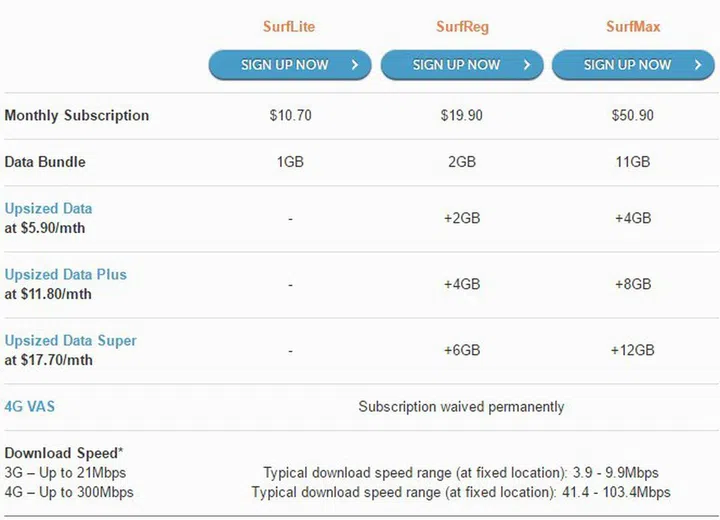This screenshot has width=720, height=520.
Task: Click the Subscription waived permanently text
Action: (x=461, y=407)
